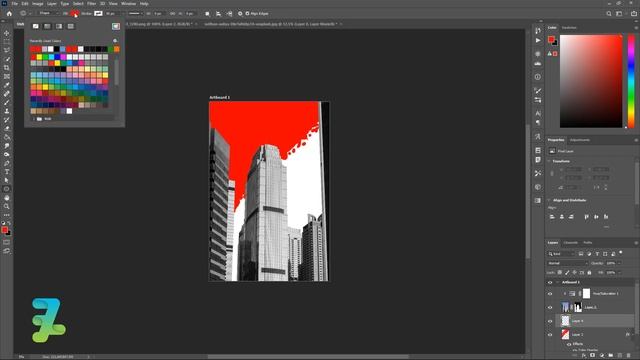Open shape settings gear in options bar
640x360 pixels.
[240, 13]
